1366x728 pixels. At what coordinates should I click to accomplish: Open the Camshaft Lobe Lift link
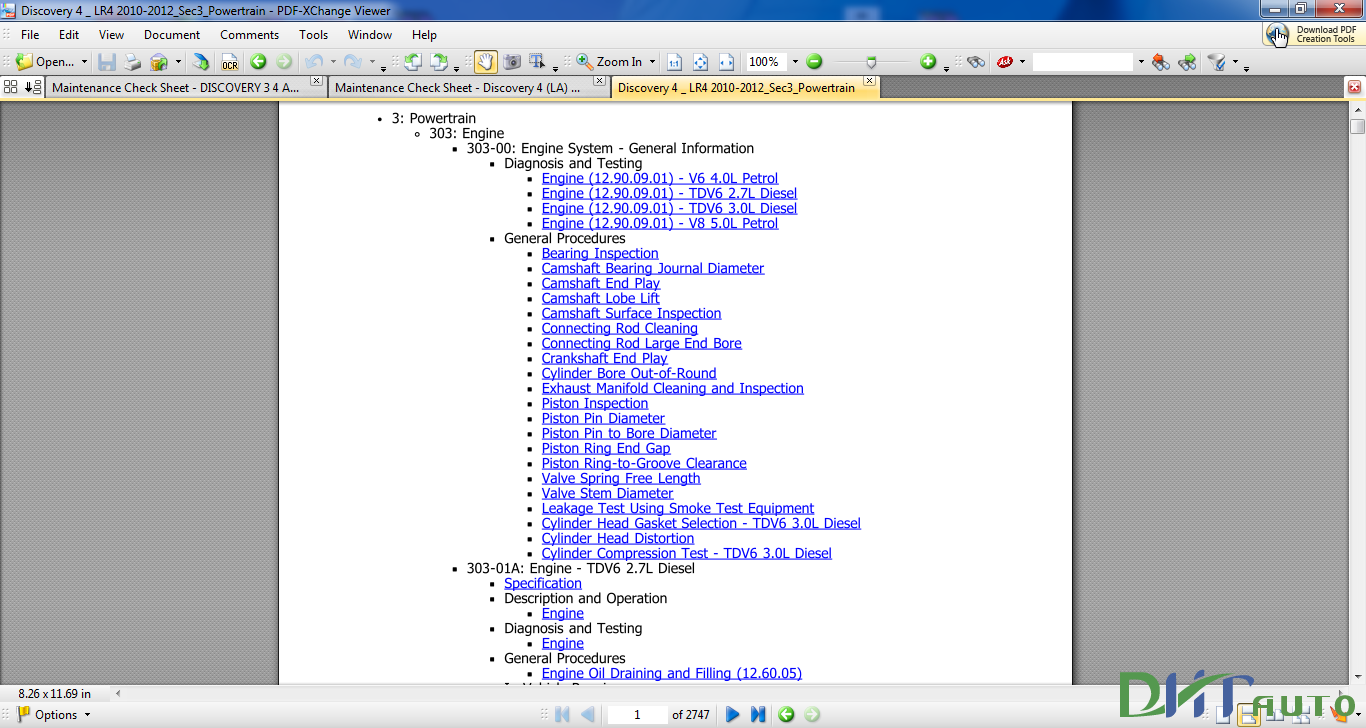tap(601, 299)
